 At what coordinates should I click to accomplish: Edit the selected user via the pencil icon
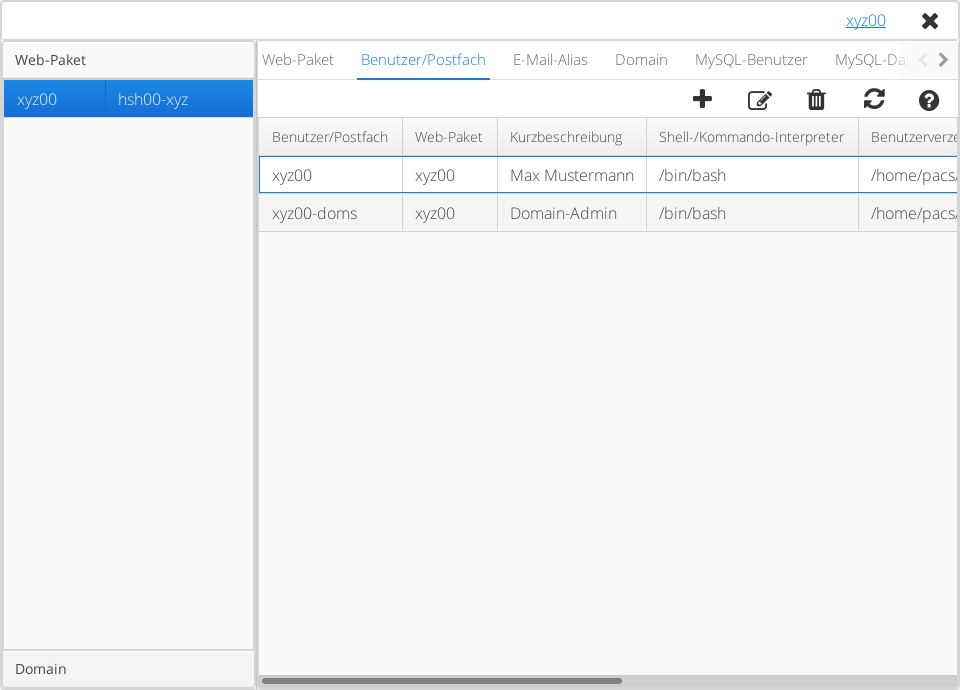point(760,100)
